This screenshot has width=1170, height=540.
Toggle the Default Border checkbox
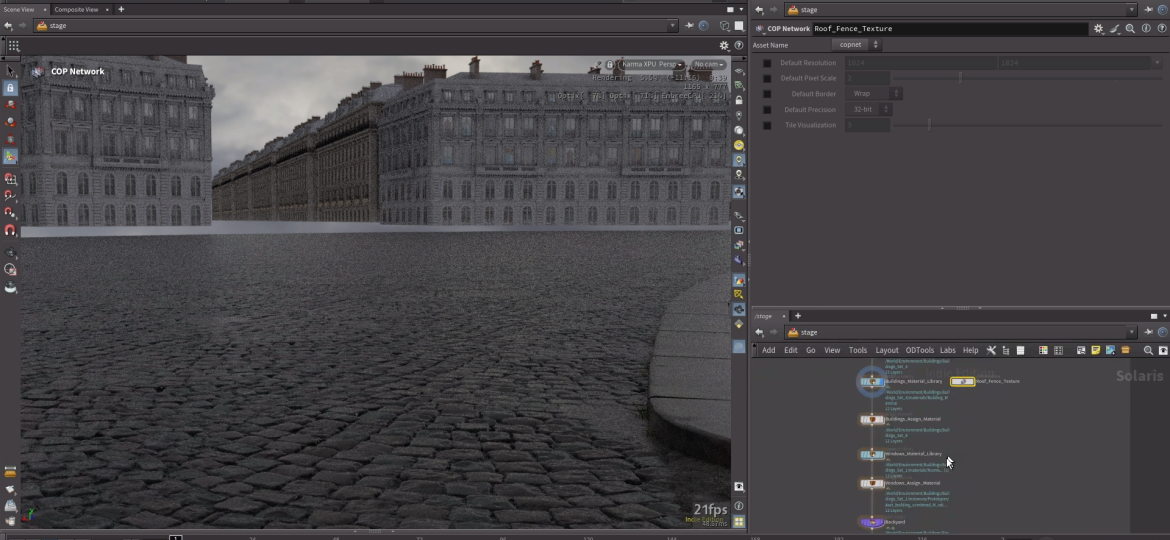[767, 94]
